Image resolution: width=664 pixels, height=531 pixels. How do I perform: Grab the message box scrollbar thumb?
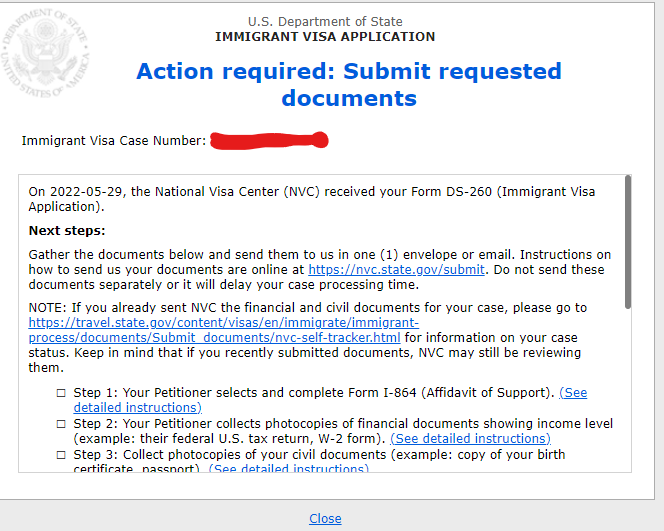628,242
